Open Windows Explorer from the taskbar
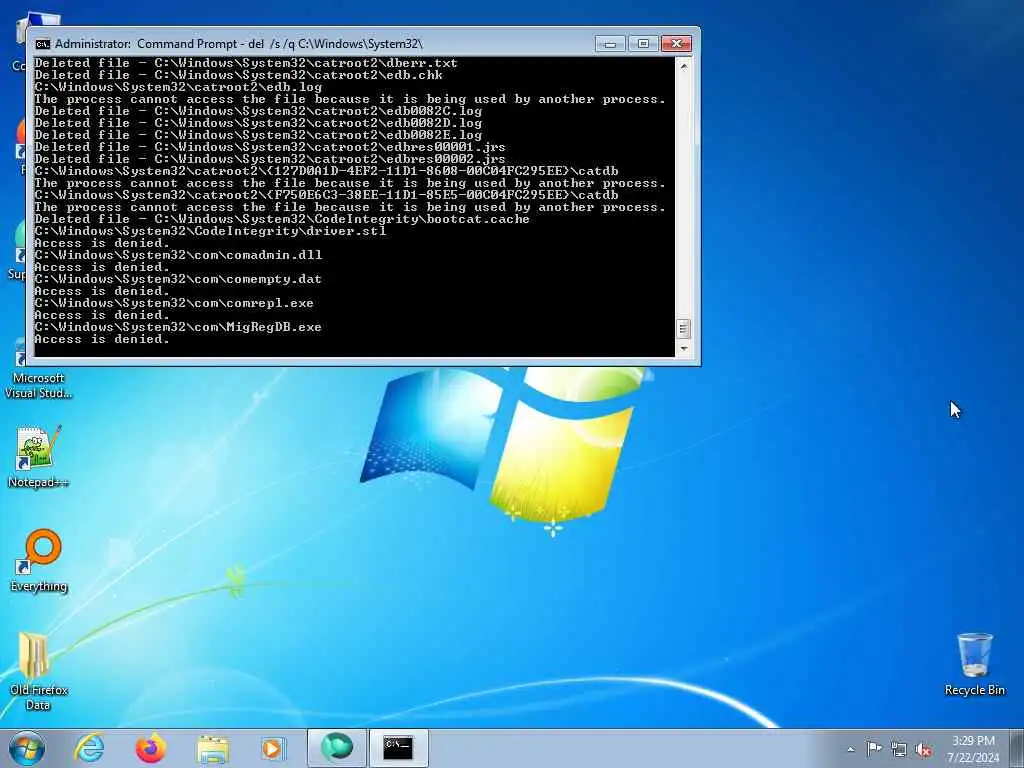 click(x=212, y=748)
